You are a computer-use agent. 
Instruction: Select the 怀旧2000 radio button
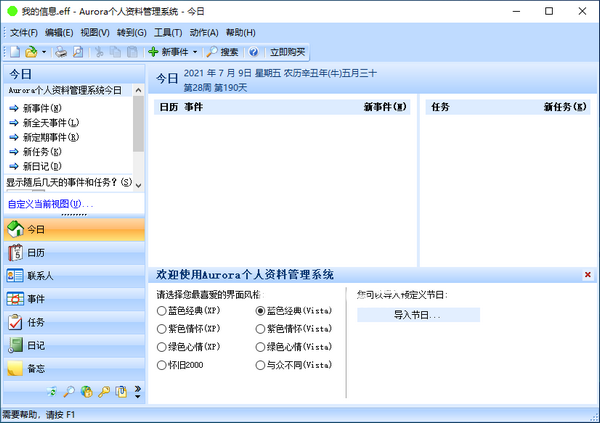coord(161,365)
